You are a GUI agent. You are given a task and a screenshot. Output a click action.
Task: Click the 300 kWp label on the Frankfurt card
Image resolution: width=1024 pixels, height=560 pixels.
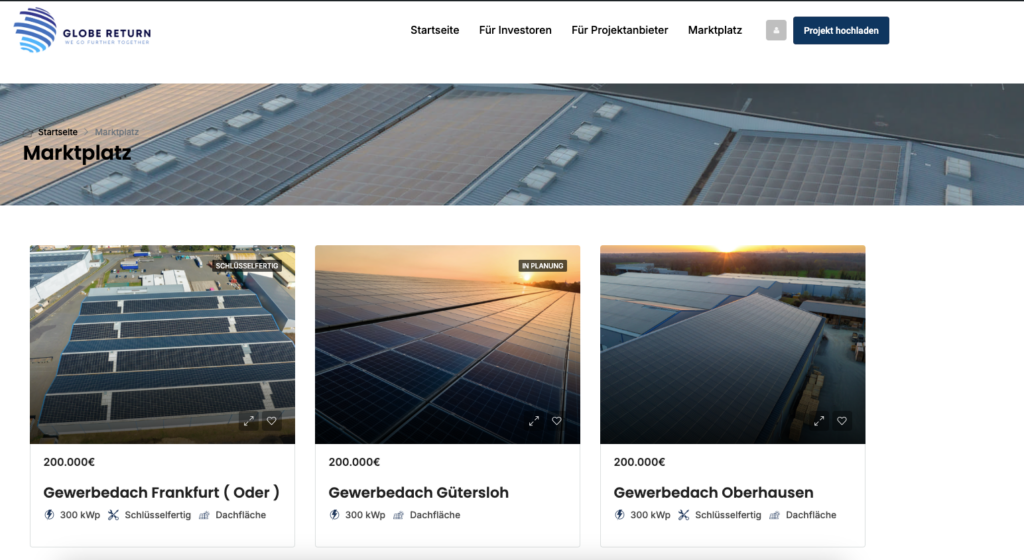tap(80, 515)
